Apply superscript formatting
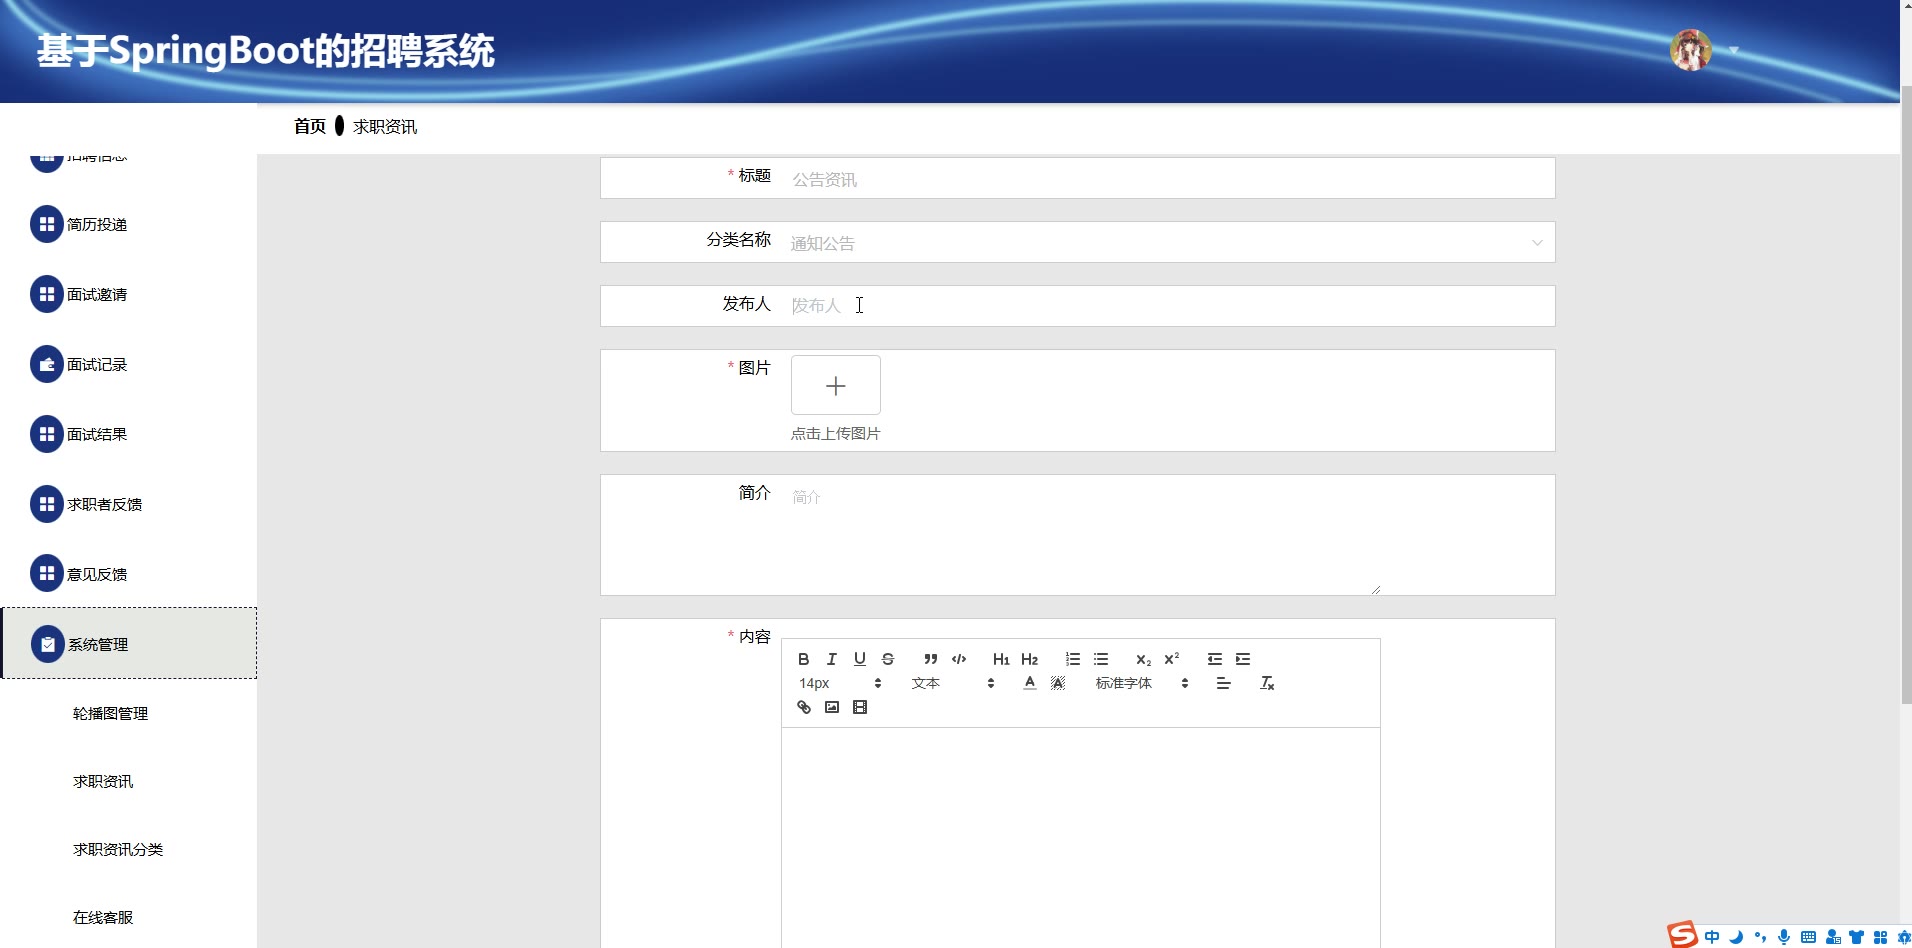This screenshot has width=1912, height=948. (x=1171, y=659)
